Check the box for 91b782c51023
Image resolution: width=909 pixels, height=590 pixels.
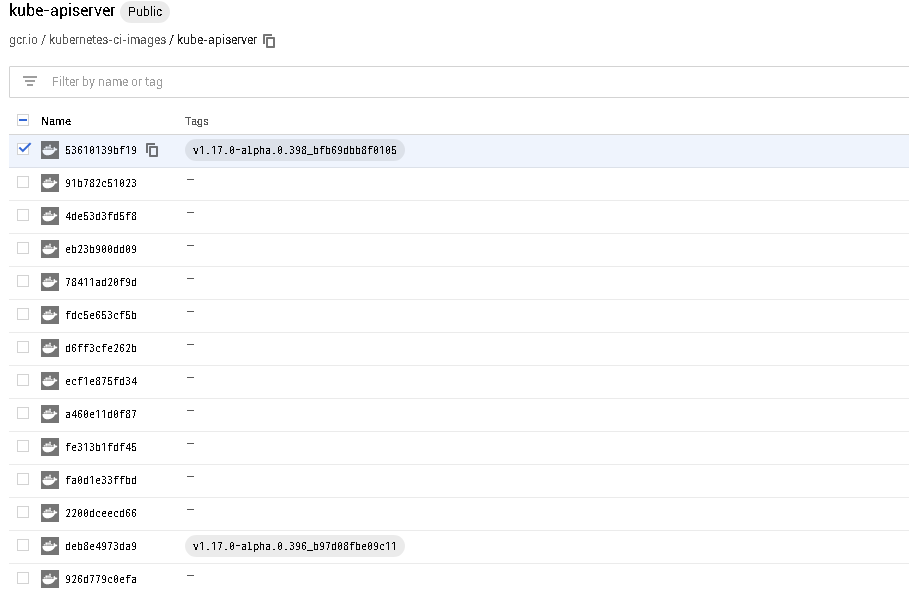[23, 182]
